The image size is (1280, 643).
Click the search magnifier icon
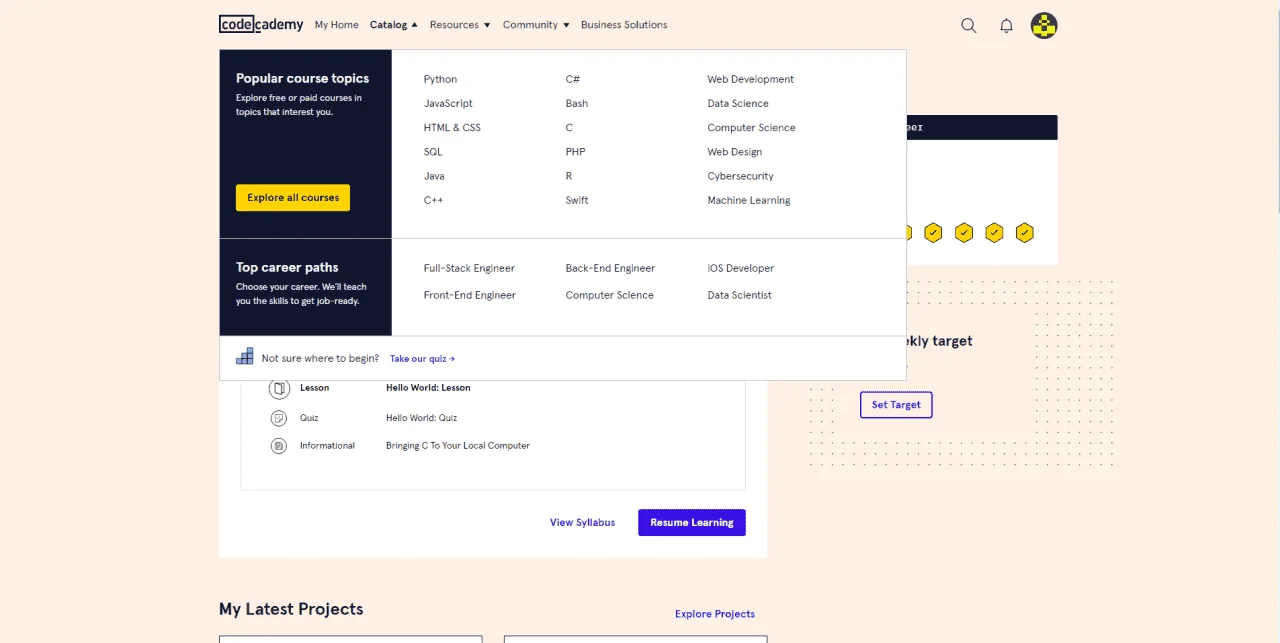(x=968, y=26)
